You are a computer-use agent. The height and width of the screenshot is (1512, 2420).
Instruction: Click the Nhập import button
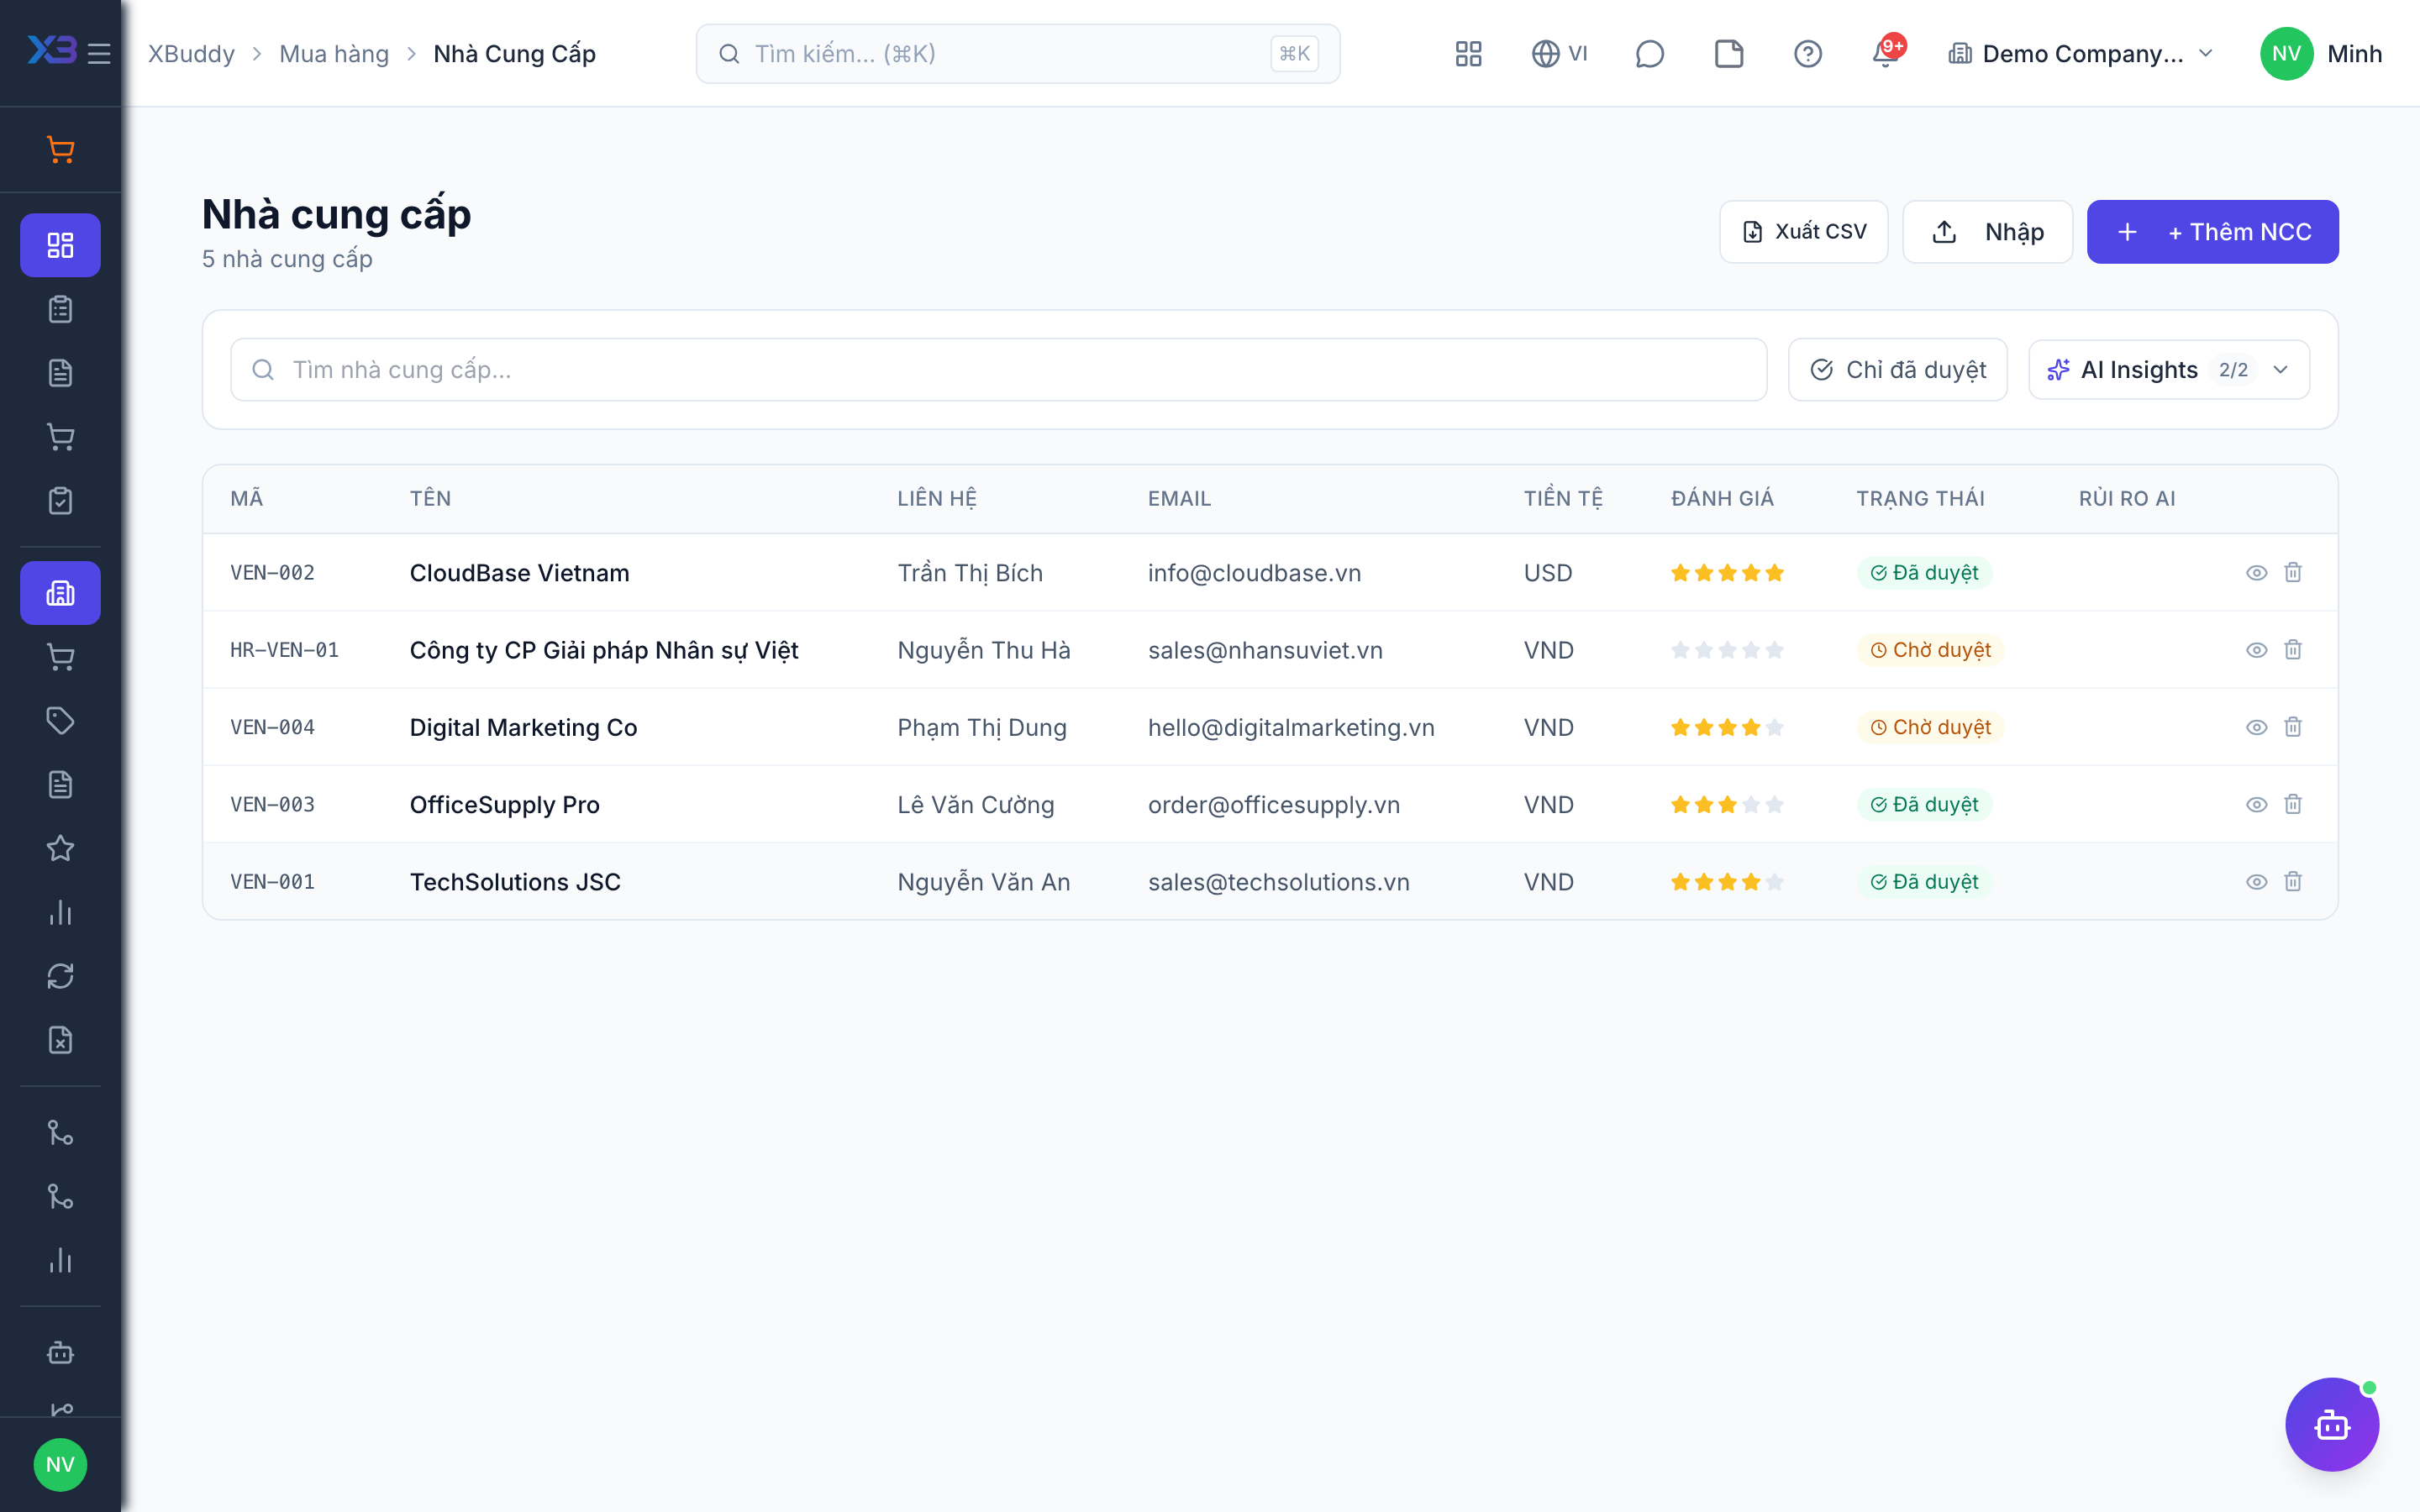click(x=1987, y=232)
